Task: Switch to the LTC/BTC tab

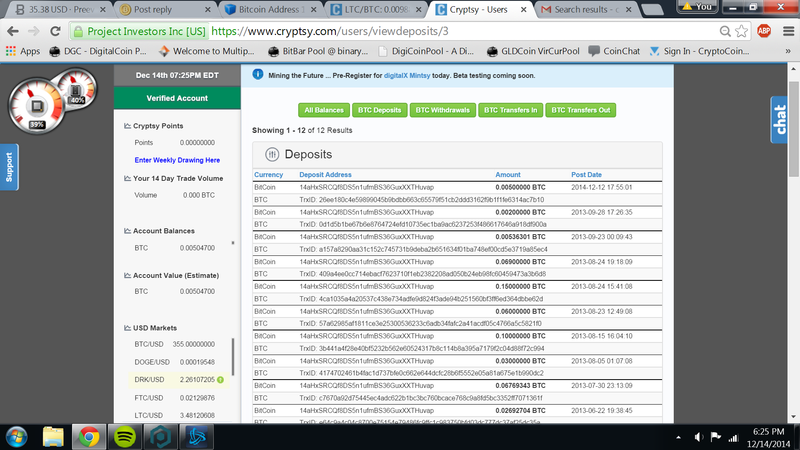Action: click(x=376, y=9)
